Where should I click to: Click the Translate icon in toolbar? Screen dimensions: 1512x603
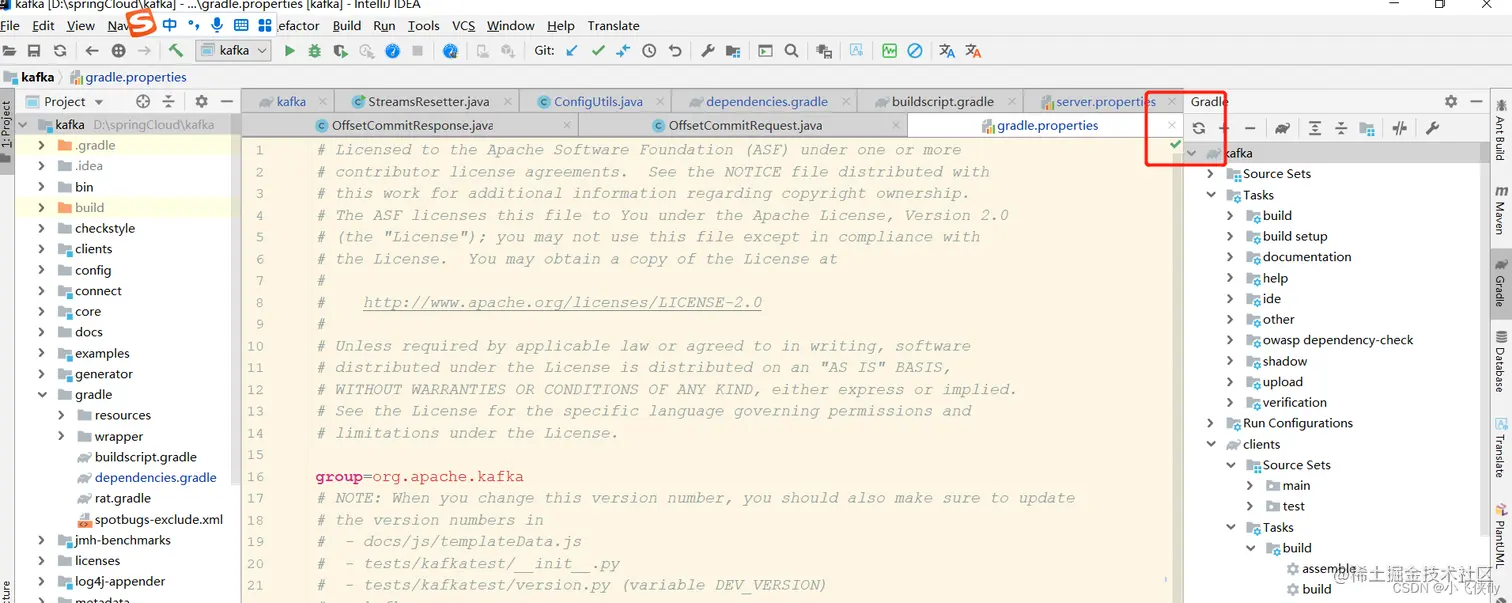[x=947, y=51]
